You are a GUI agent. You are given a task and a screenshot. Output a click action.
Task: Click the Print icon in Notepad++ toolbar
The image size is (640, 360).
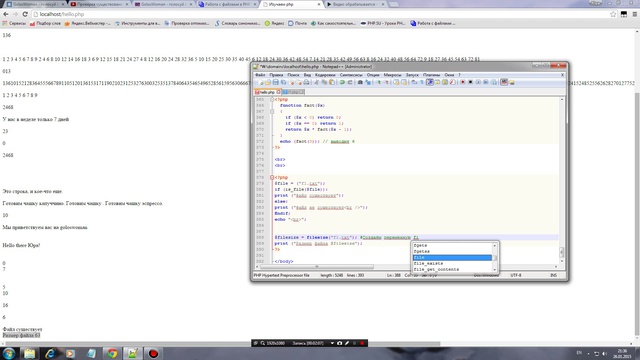point(306,82)
